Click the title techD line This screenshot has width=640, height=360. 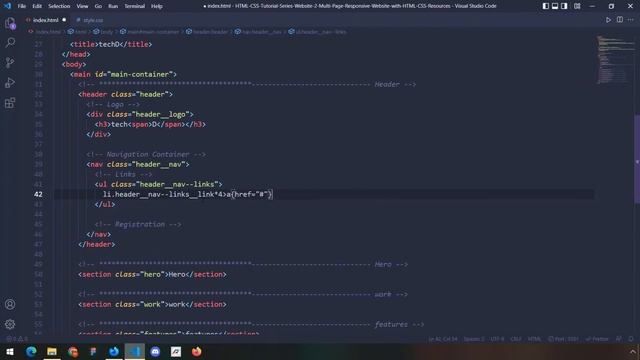pyautogui.click(x=111, y=44)
